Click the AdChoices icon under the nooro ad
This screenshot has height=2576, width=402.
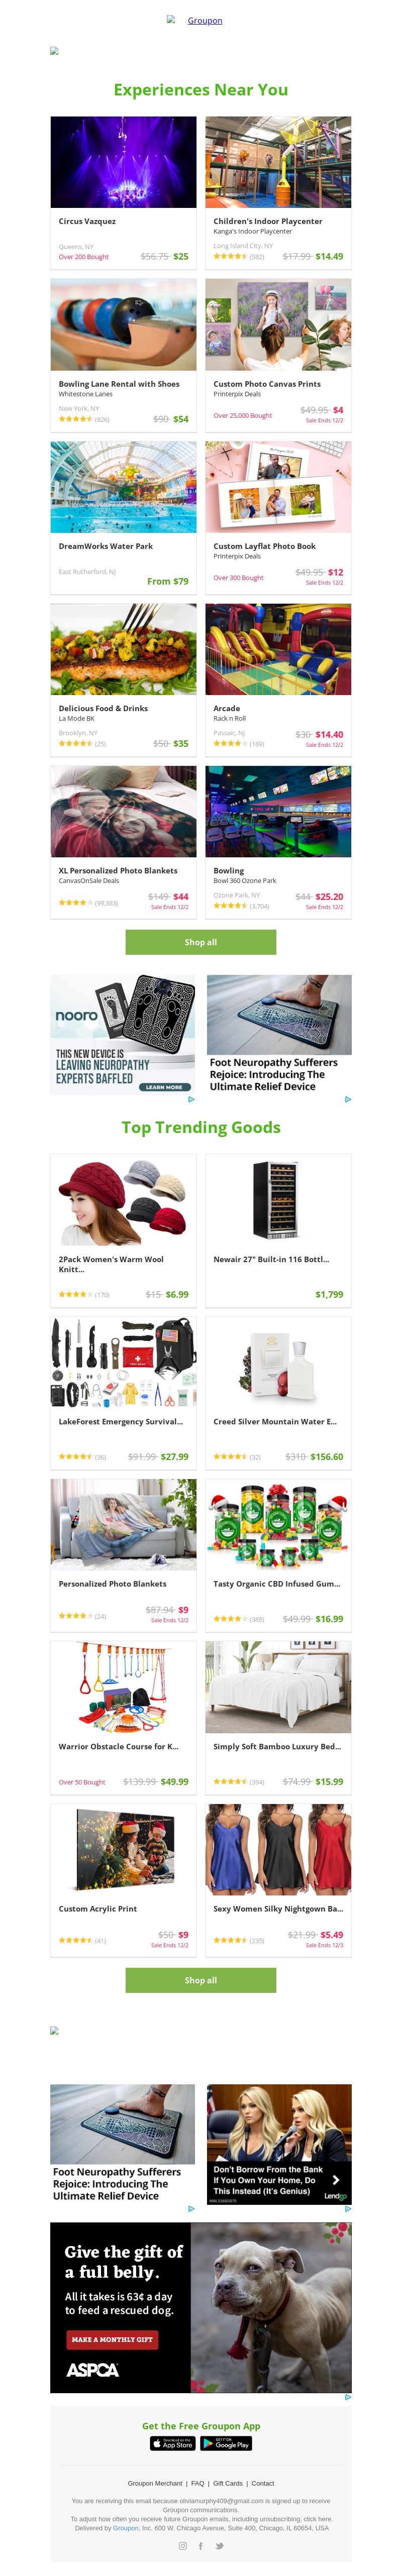pyautogui.click(x=191, y=1099)
